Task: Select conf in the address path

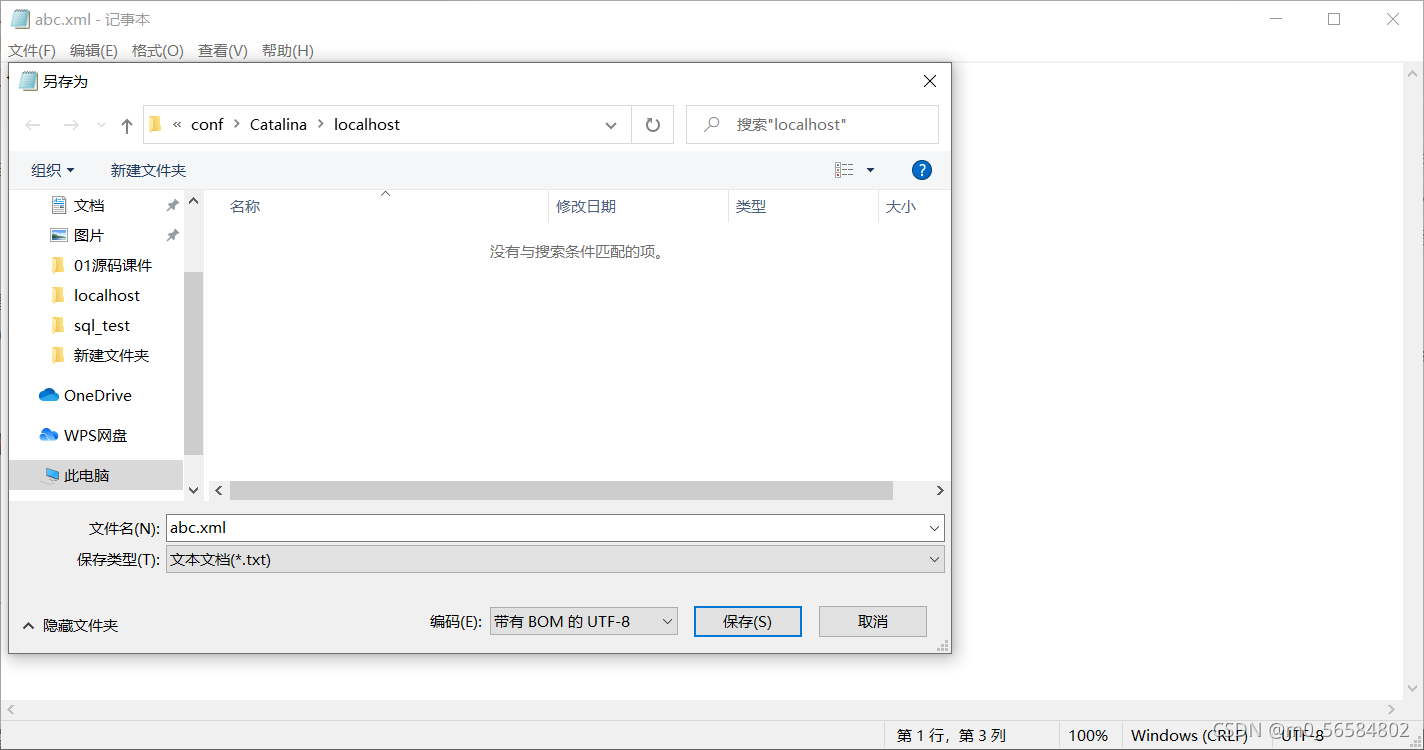Action: click(207, 125)
